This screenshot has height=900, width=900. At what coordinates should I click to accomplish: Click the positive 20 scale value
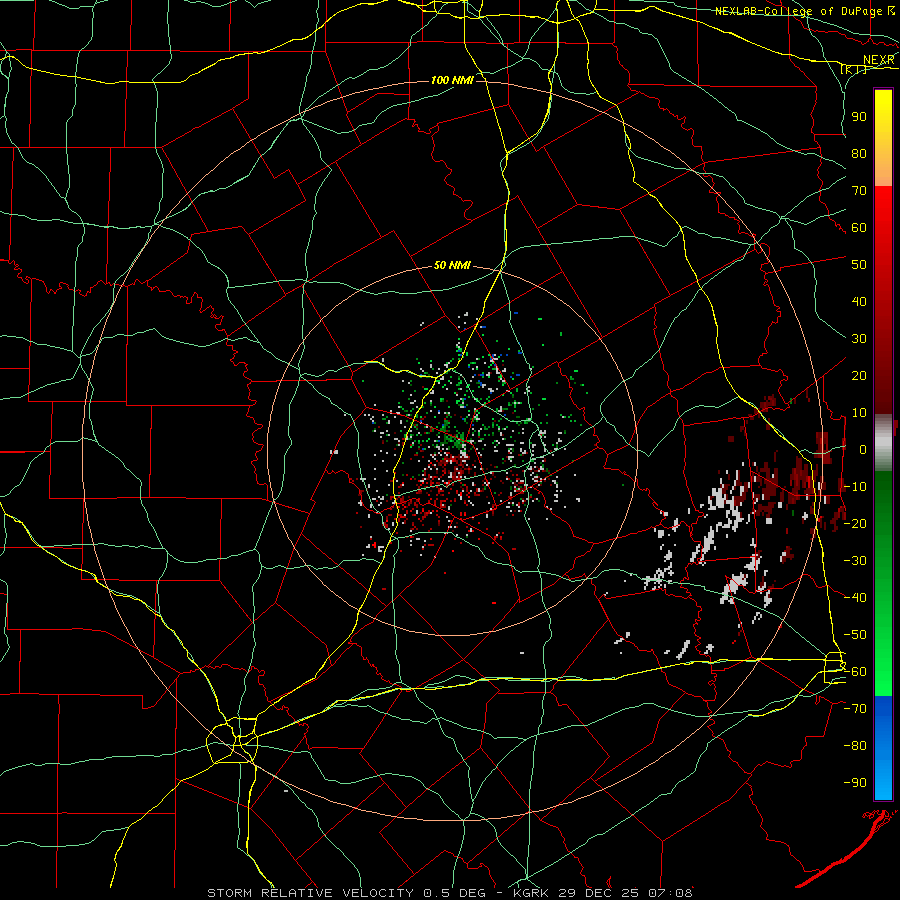pyautogui.click(x=859, y=375)
